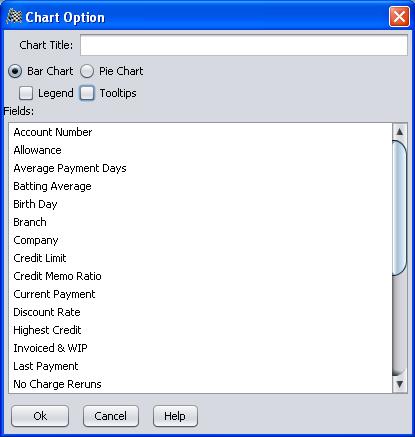
Task: Enable the Tooltips checkbox
Action: [x=87, y=93]
